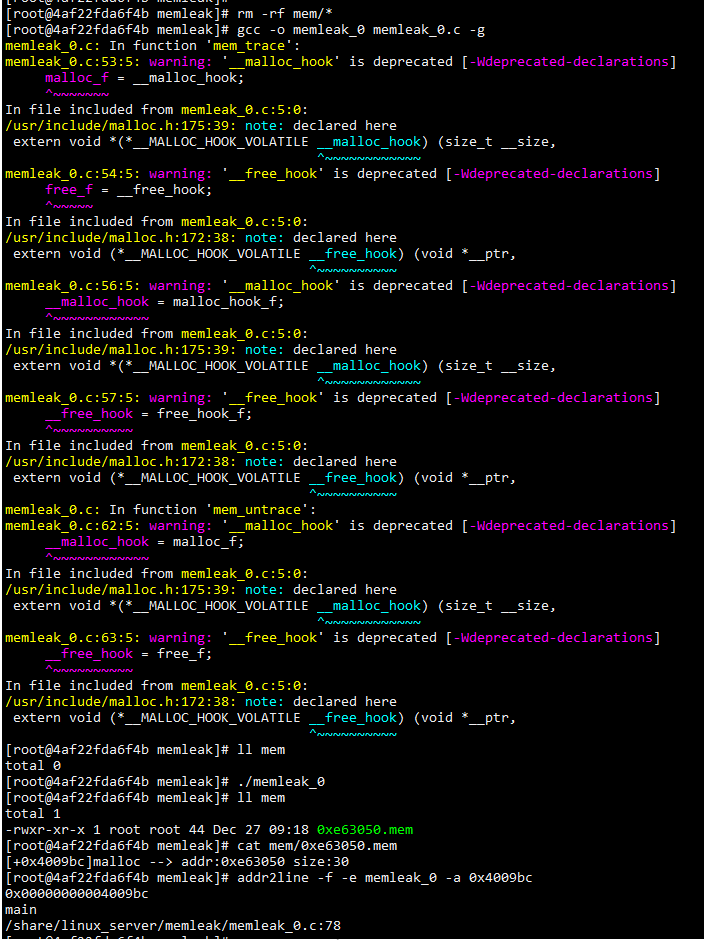This screenshot has width=708, height=940.
Task: Select code line 'malloc_f = __malloc_hook;'
Action: coord(144,77)
